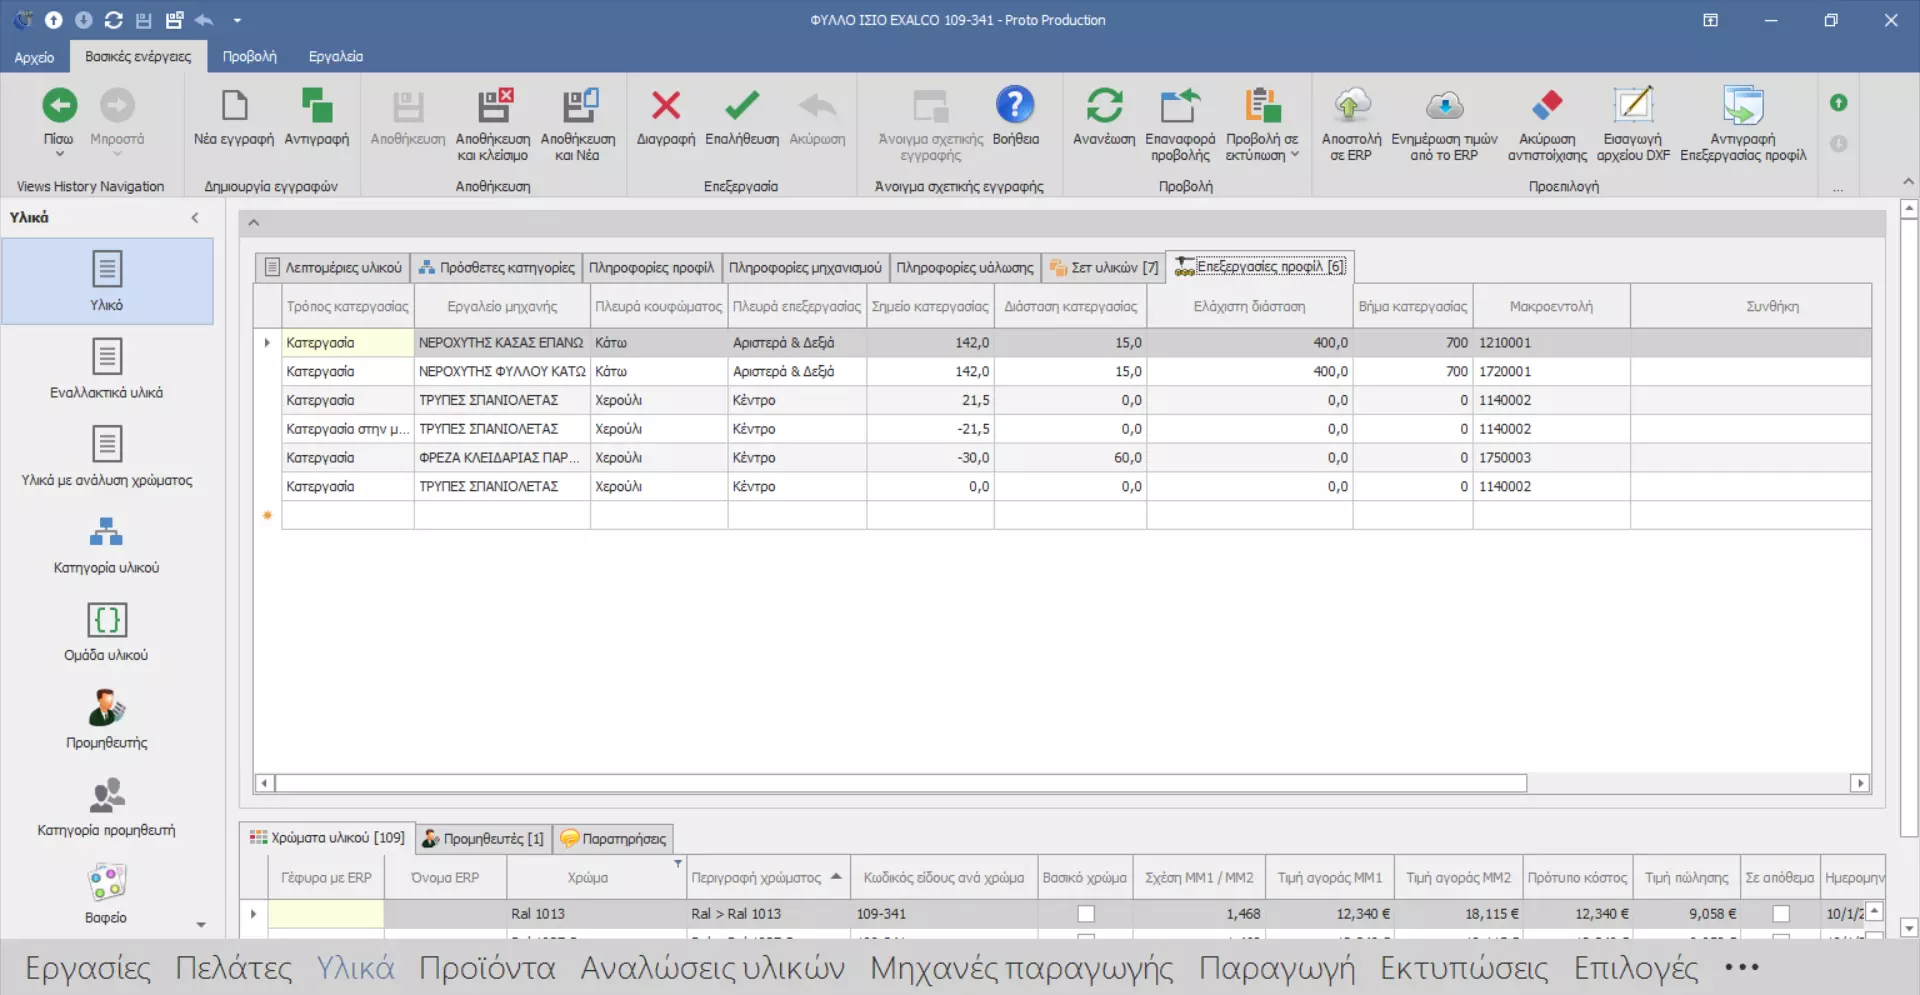Open Παραγωγή module in bottom navigation

[x=1276, y=968]
